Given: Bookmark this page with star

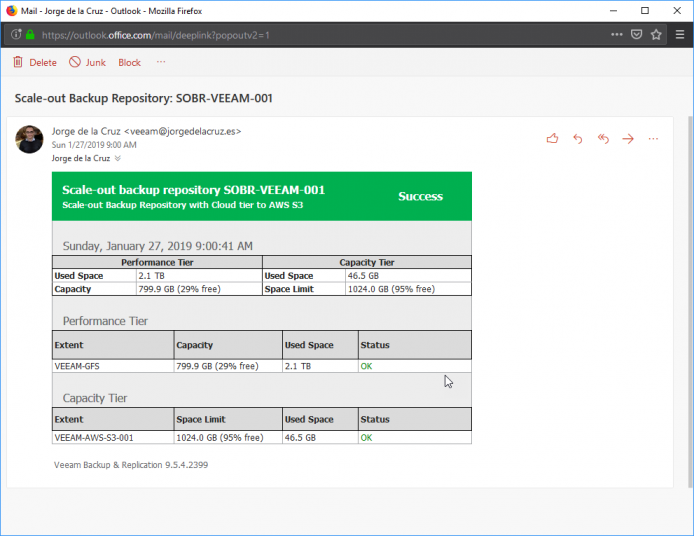Looking at the screenshot, I should 656,35.
